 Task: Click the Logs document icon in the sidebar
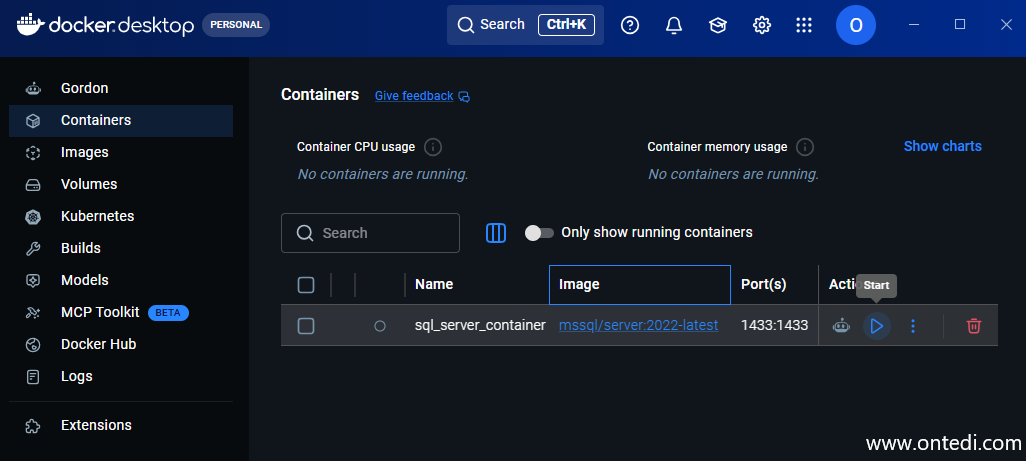point(33,377)
